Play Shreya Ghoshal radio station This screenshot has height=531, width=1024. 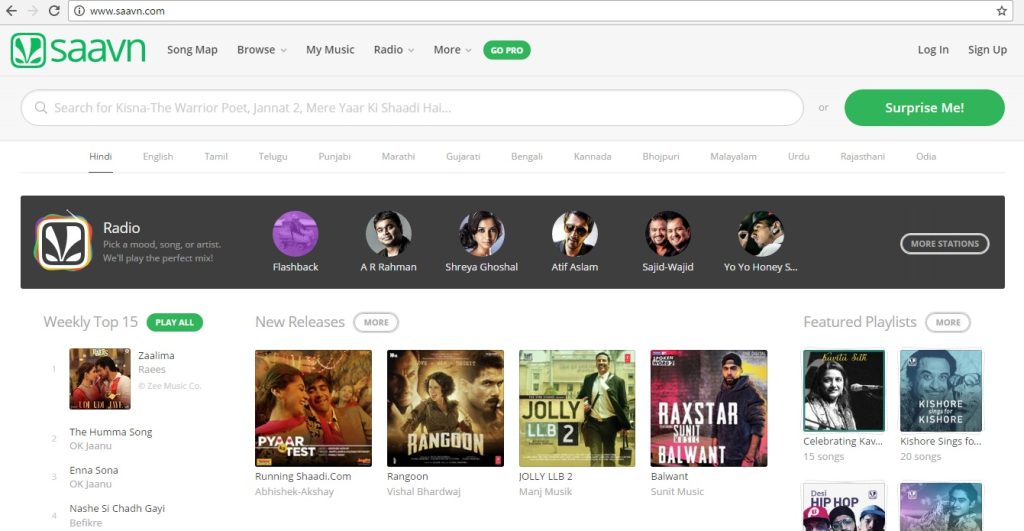pyautogui.click(x=481, y=233)
